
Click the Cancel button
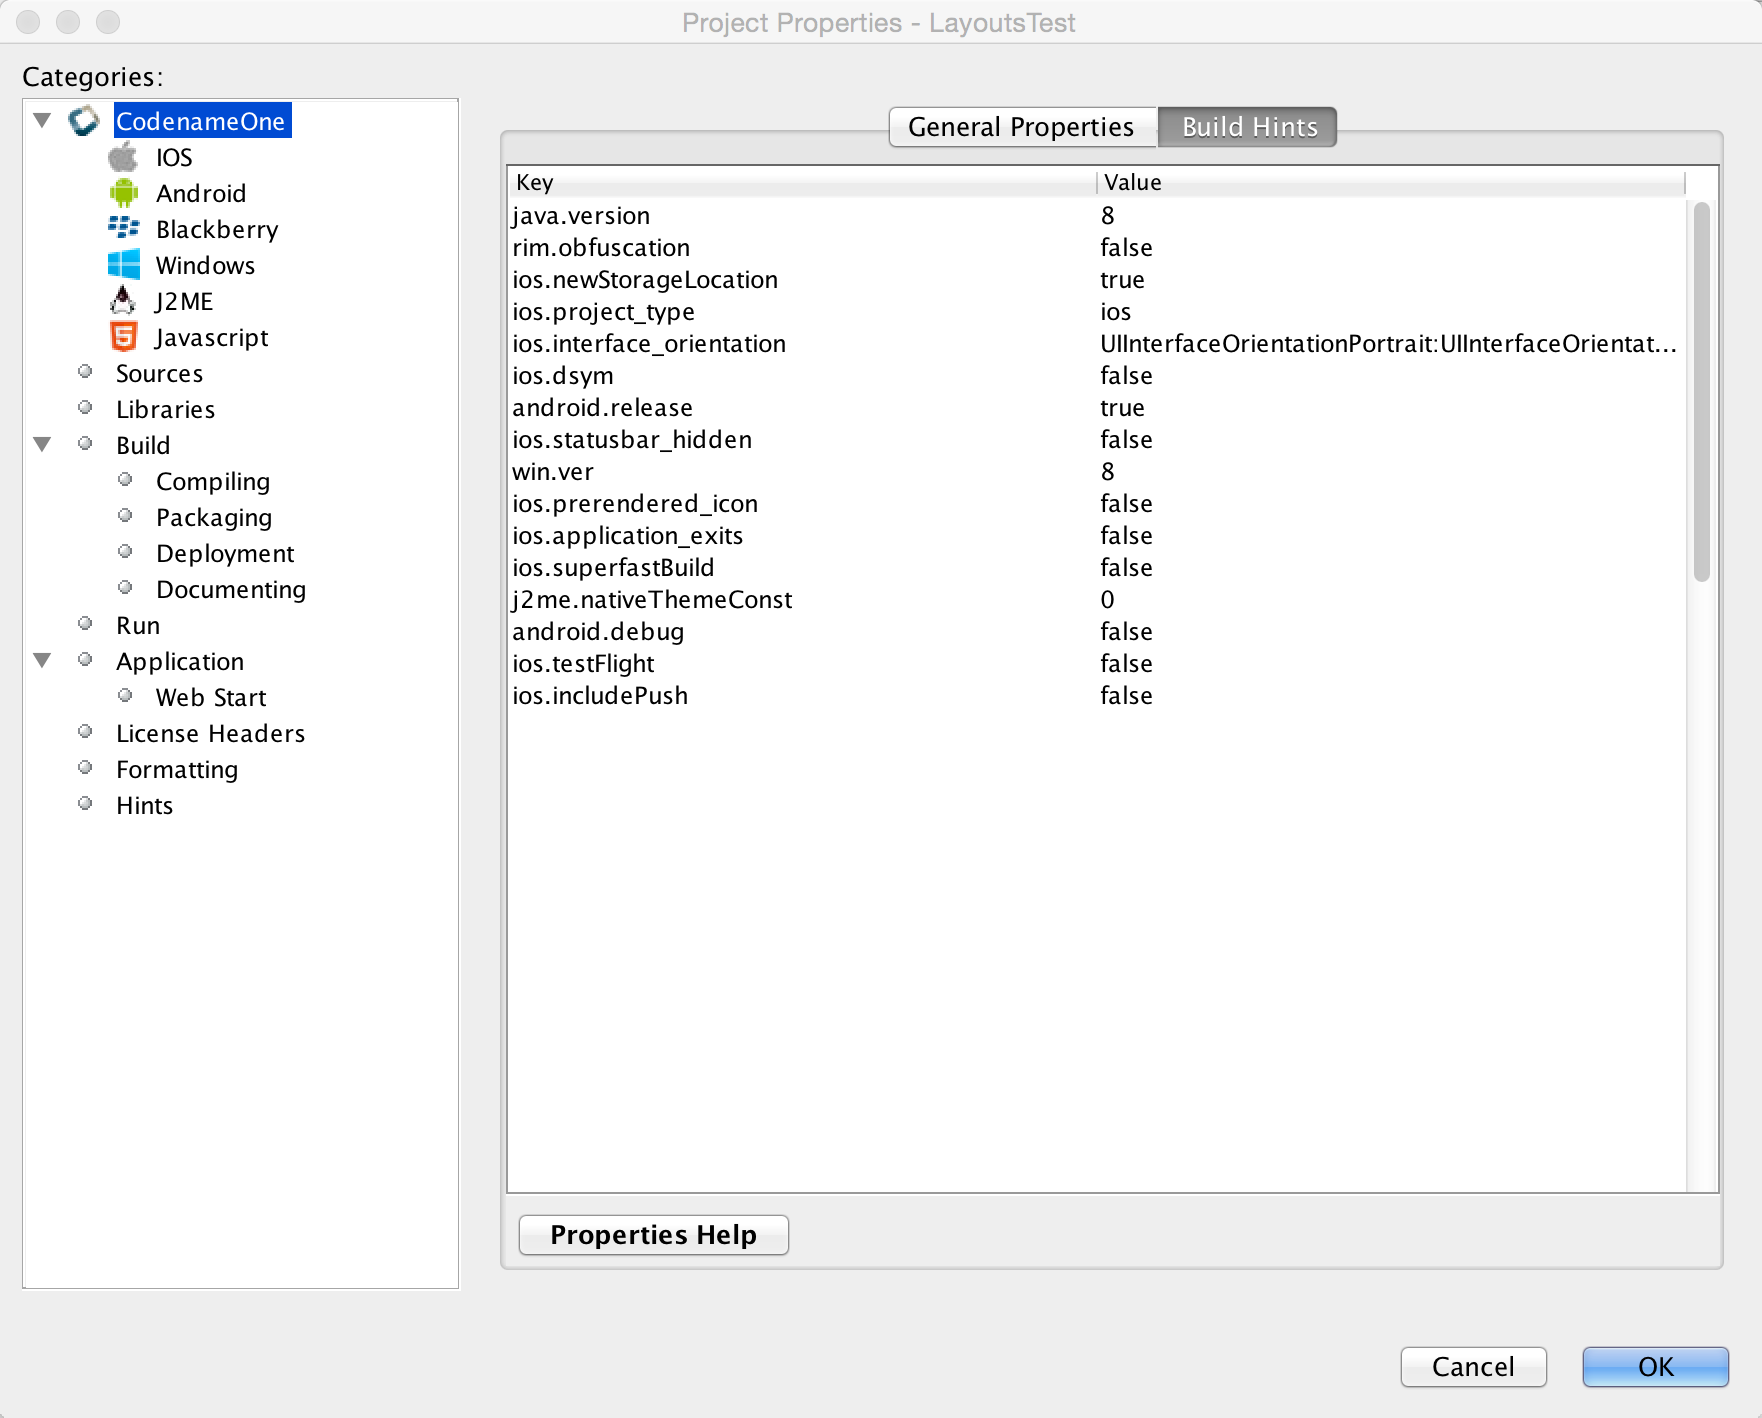pos(1473,1367)
